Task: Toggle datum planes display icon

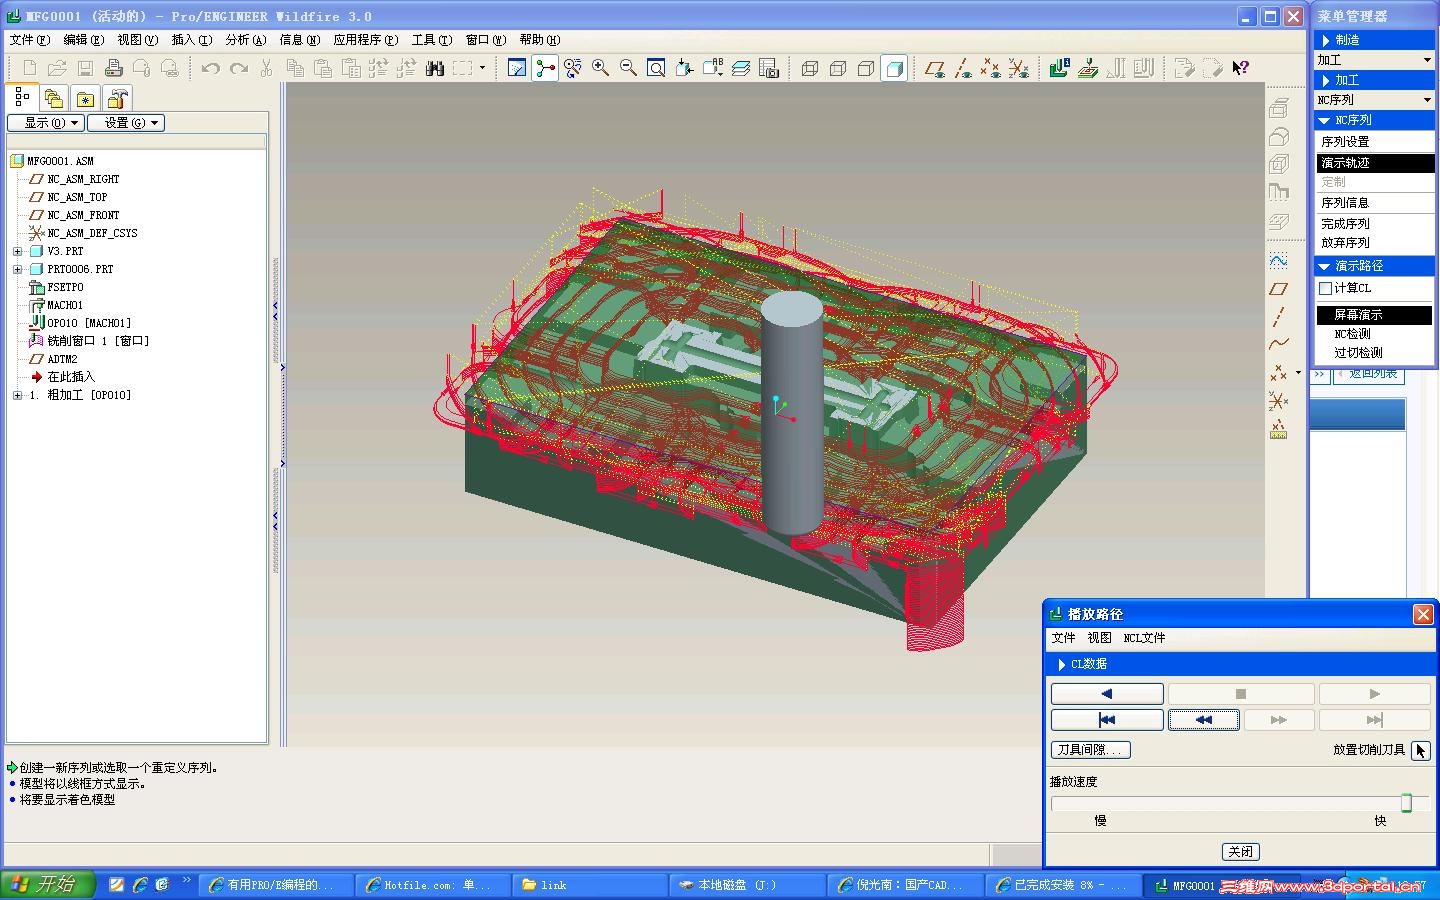Action: point(935,68)
